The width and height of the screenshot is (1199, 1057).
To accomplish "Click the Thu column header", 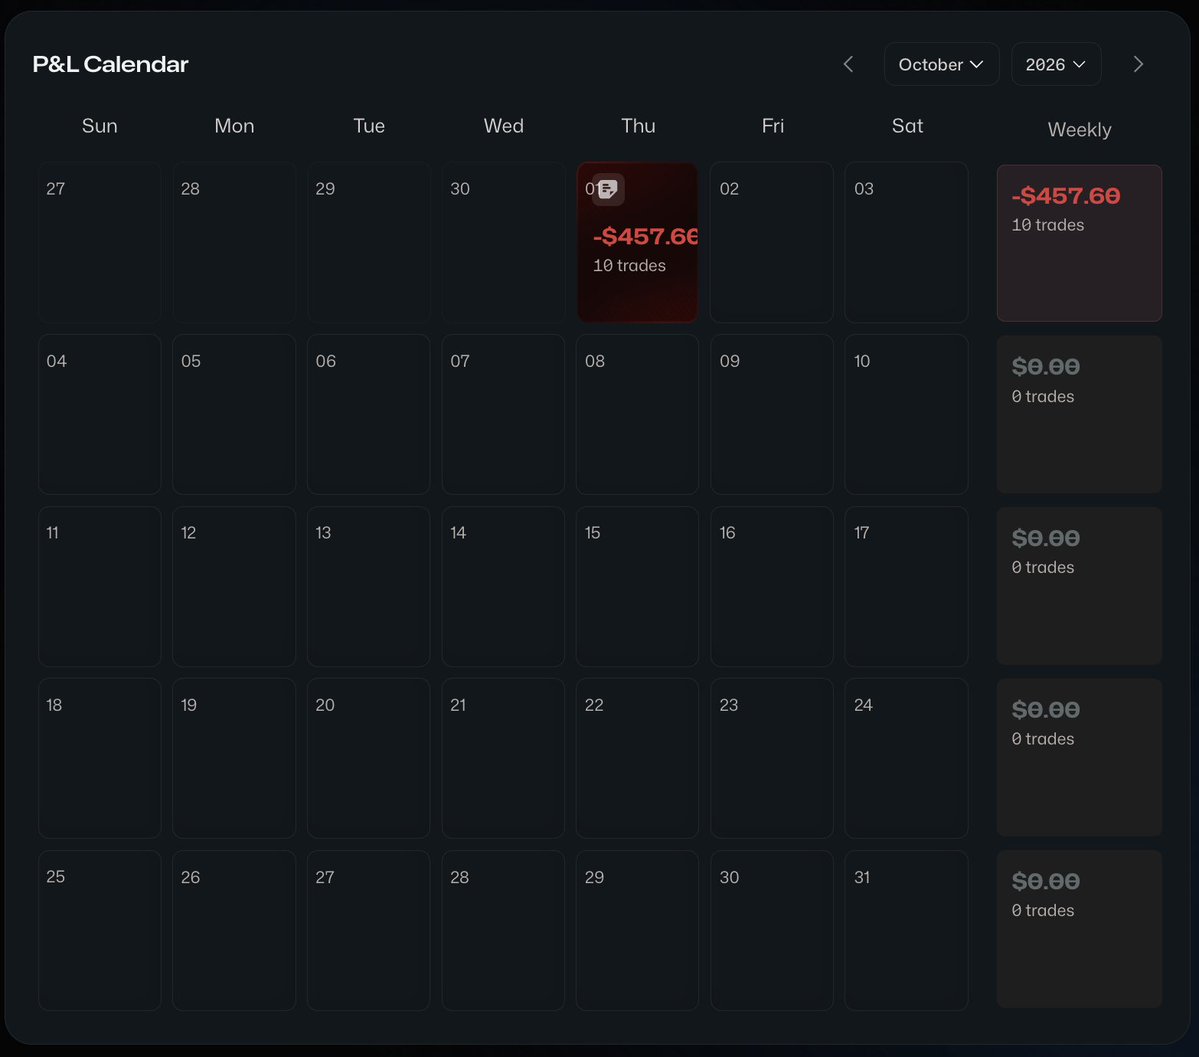I will pyautogui.click(x=638, y=125).
